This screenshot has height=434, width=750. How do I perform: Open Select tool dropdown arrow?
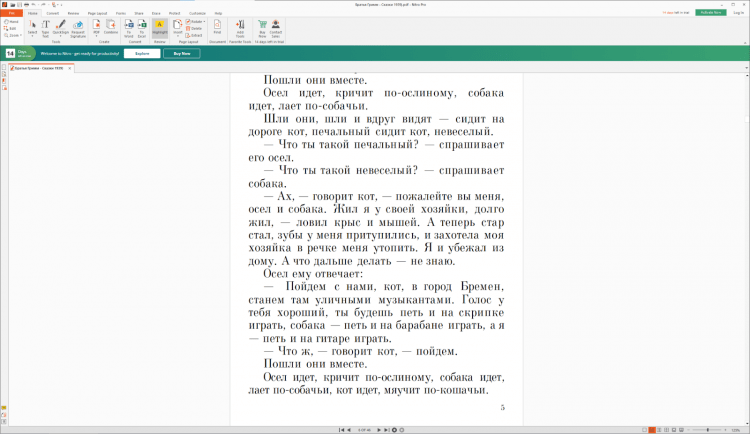32,36
